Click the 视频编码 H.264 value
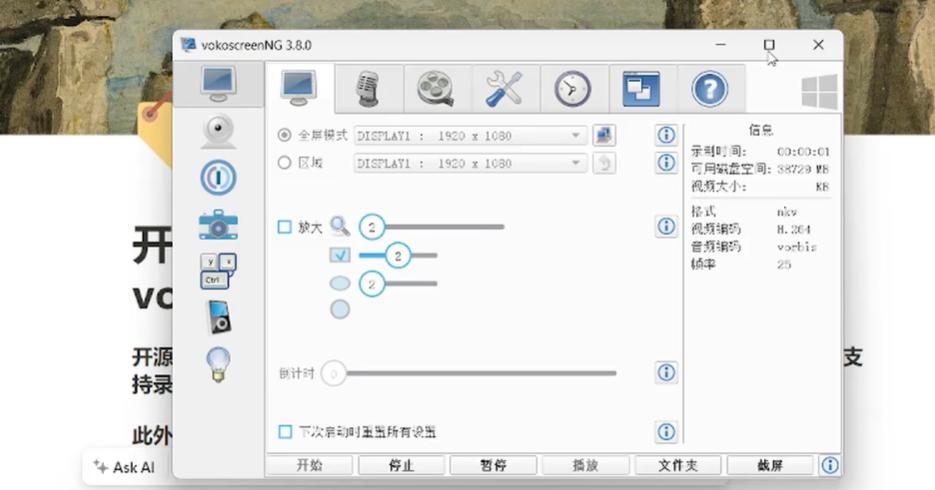This screenshot has width=935, height=490. click(x=794, y=229)
